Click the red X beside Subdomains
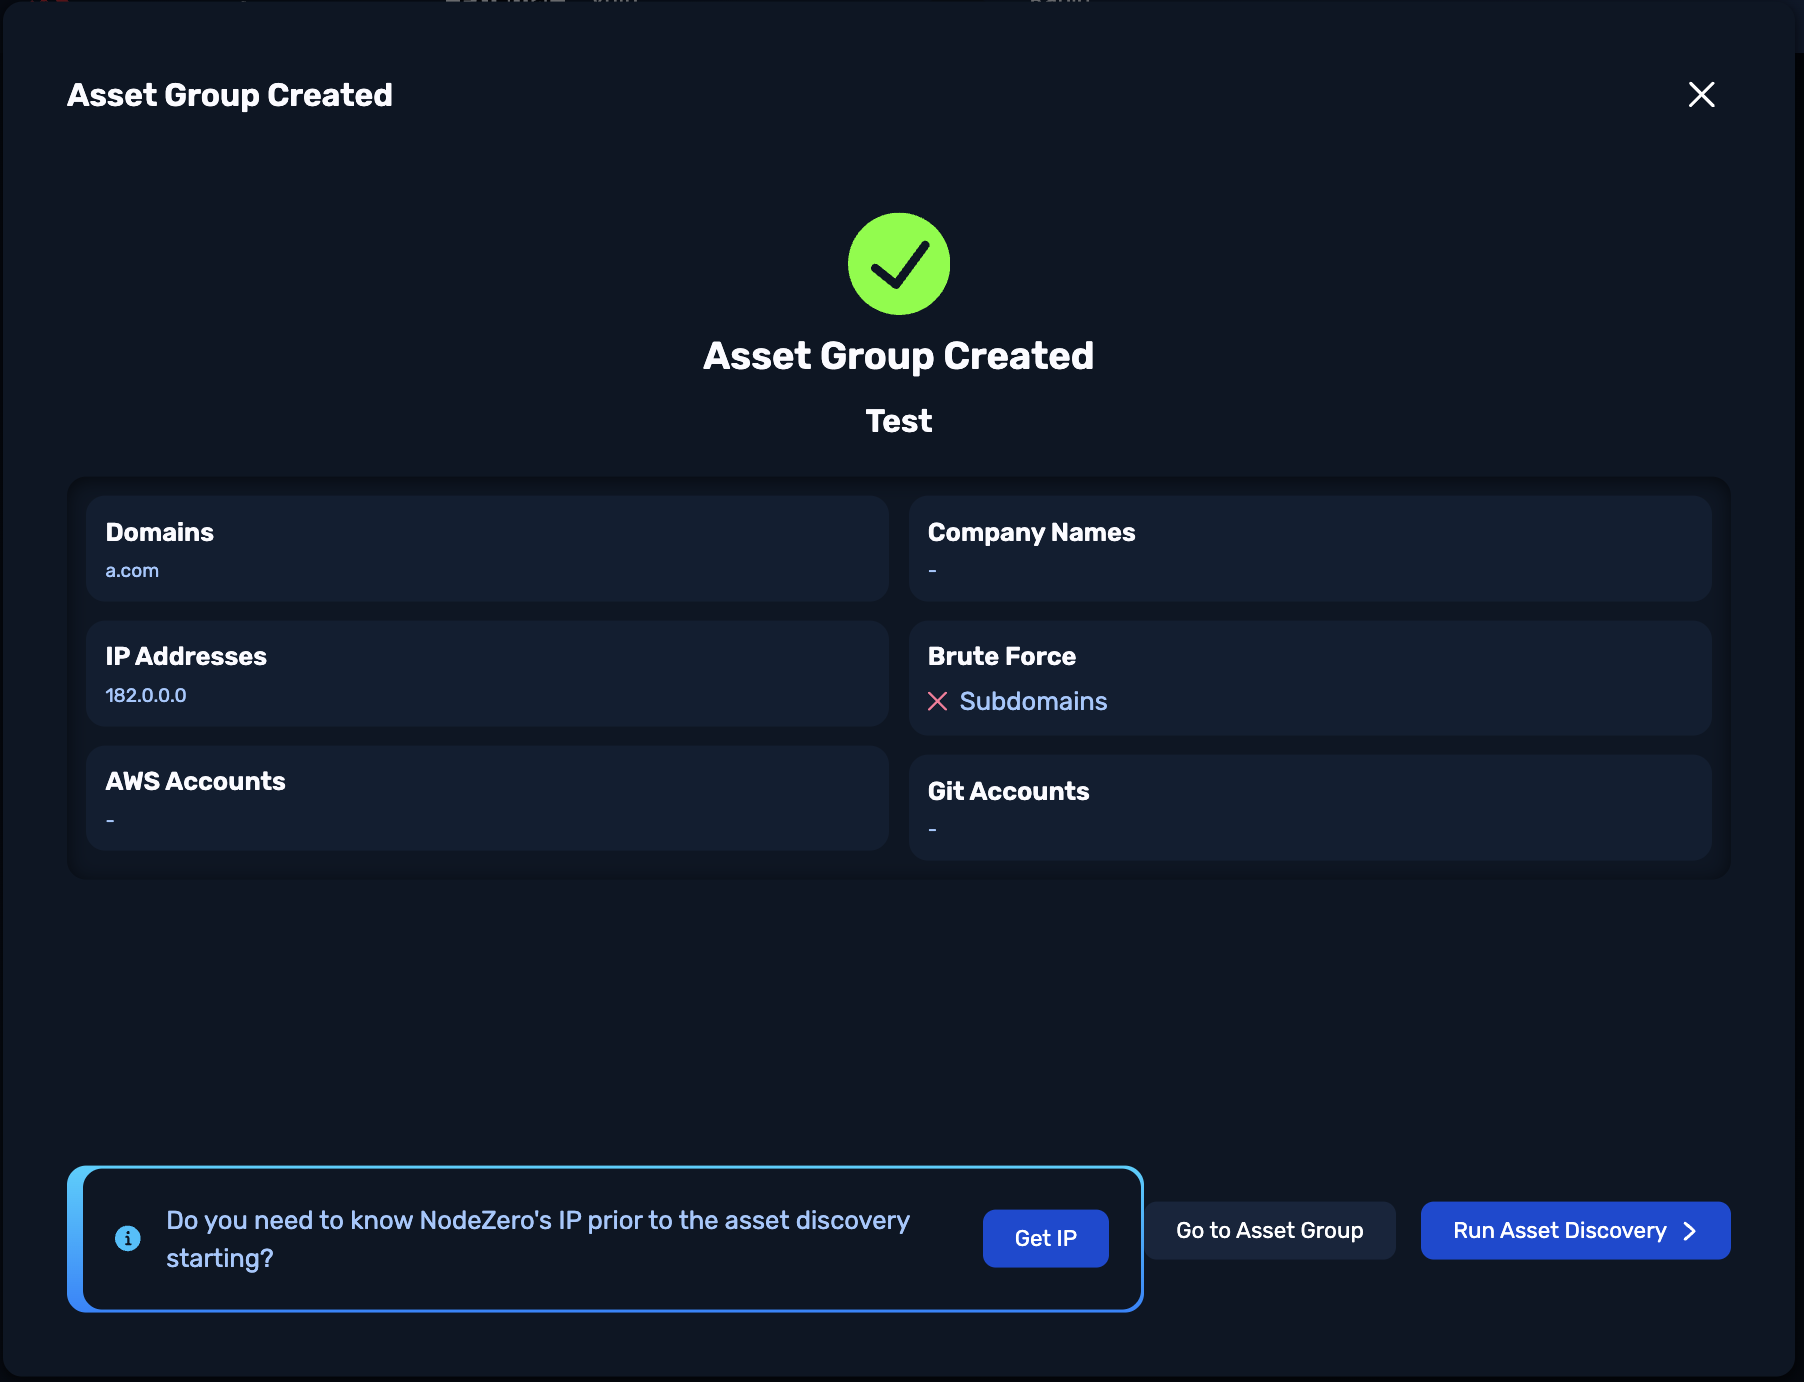The image size is (1804, 1382). pos(938,701)
